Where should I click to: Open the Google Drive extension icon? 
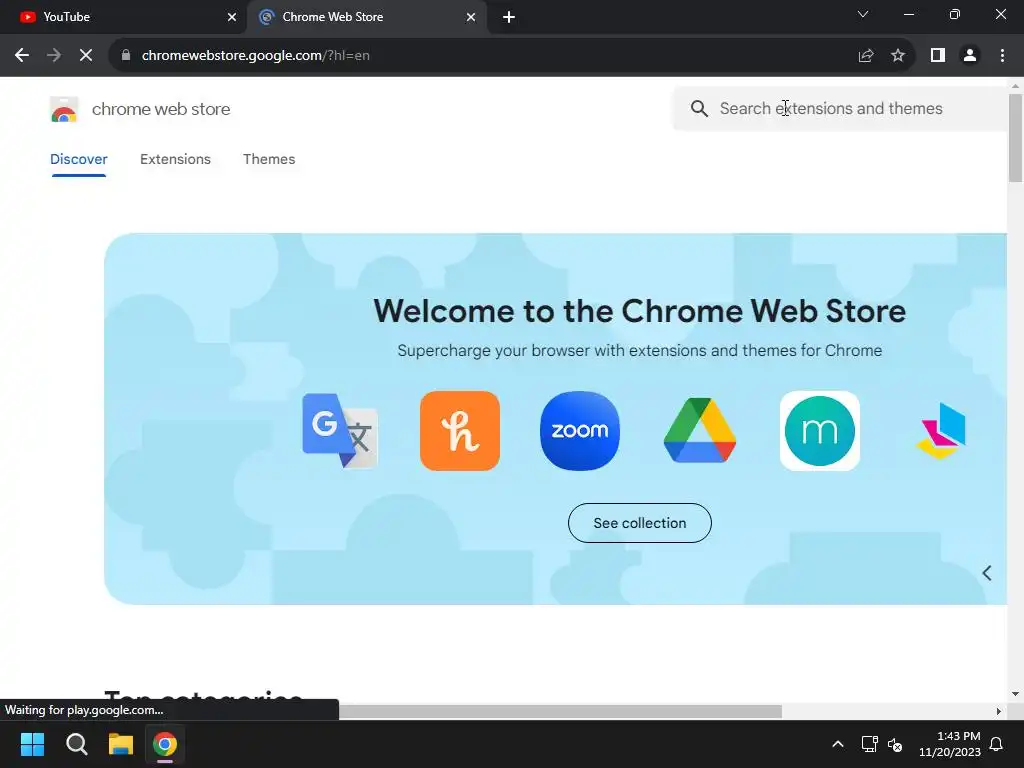pos(699,430)
